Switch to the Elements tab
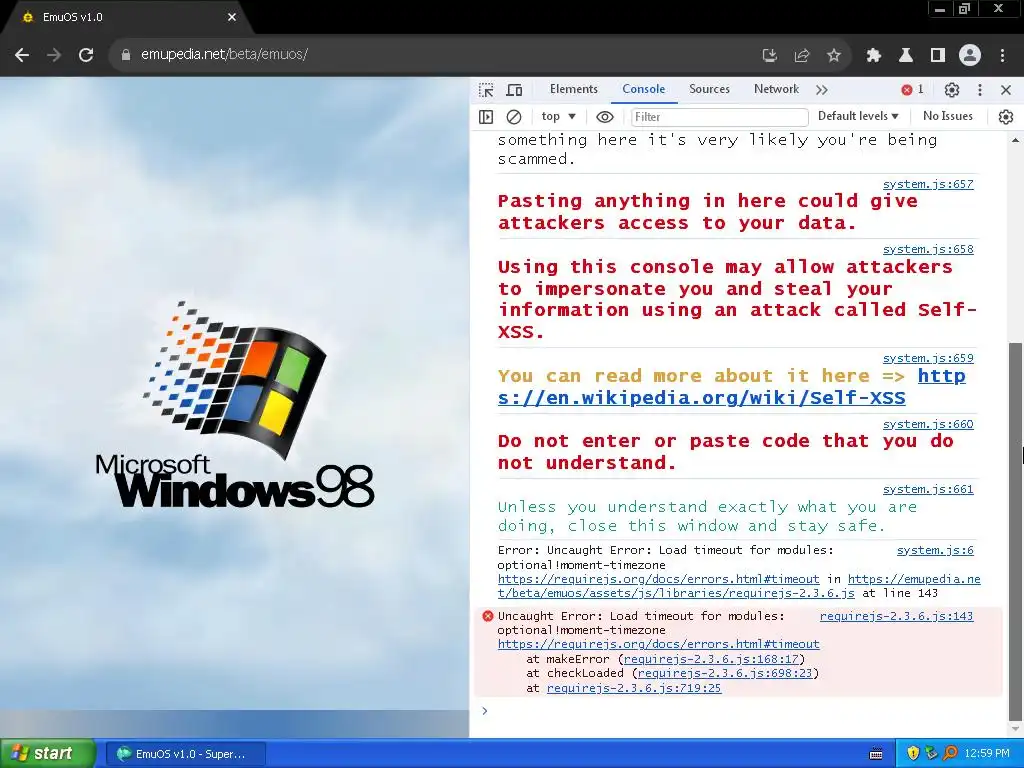Image resolution: width=1024 pixels, height=768 pixels. pos(573,89)
